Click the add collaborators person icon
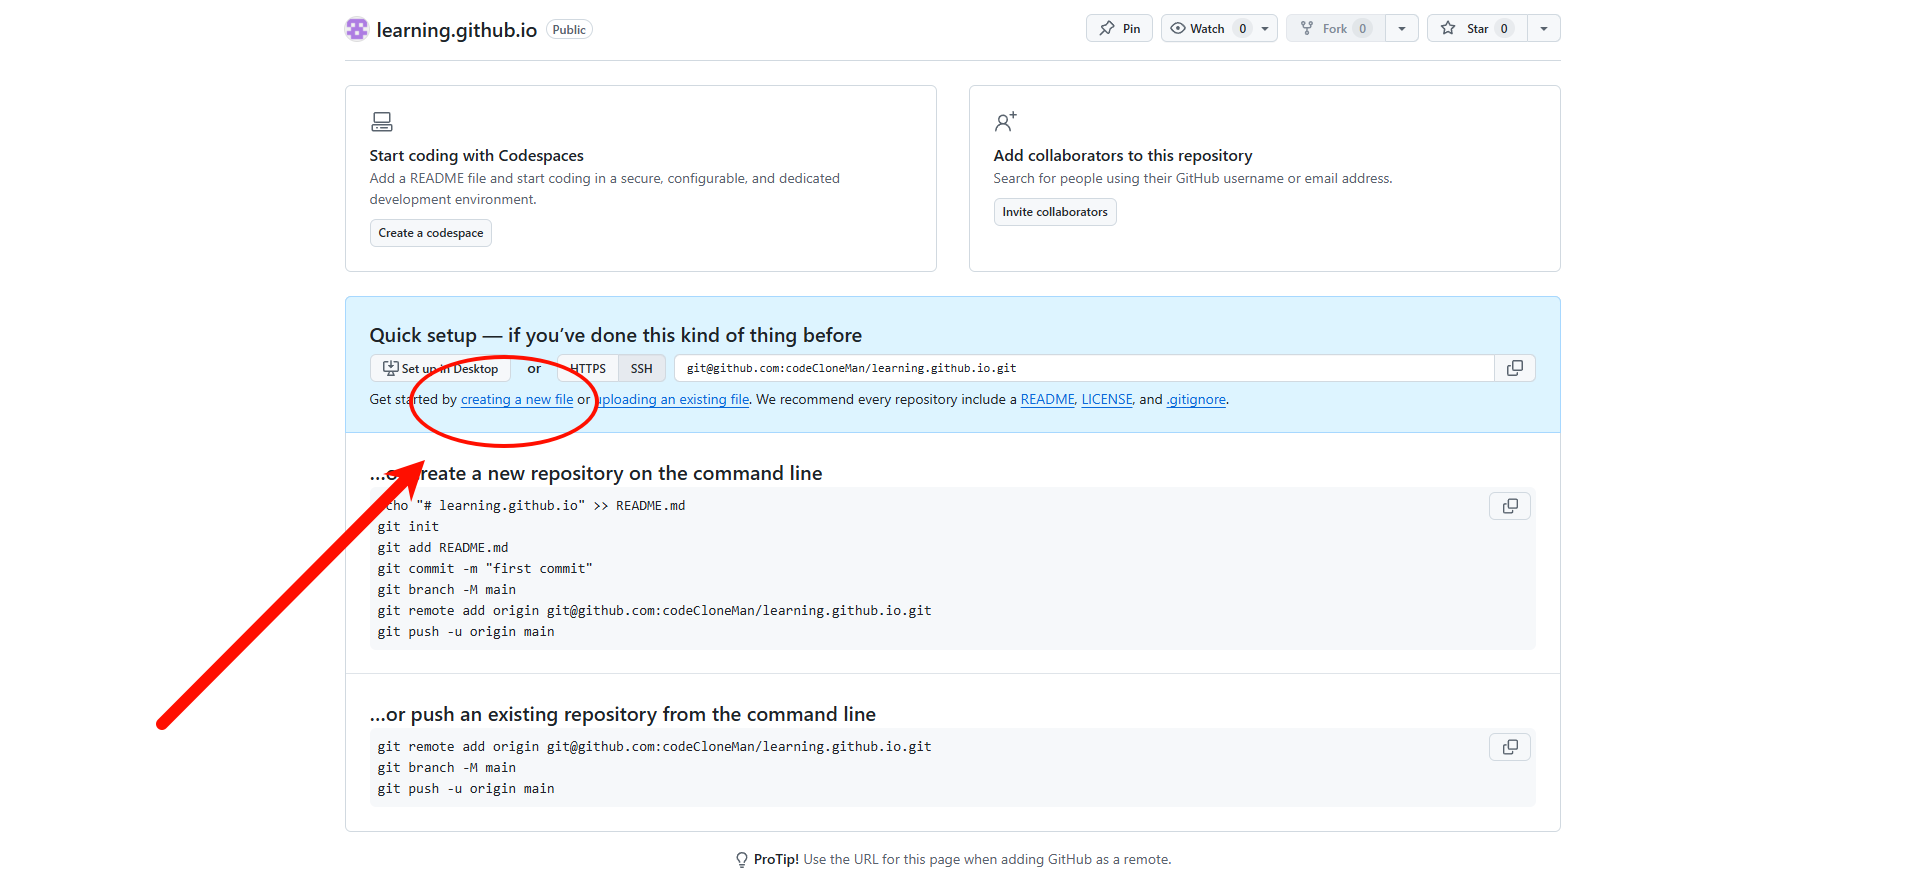 click(1005, 122)
